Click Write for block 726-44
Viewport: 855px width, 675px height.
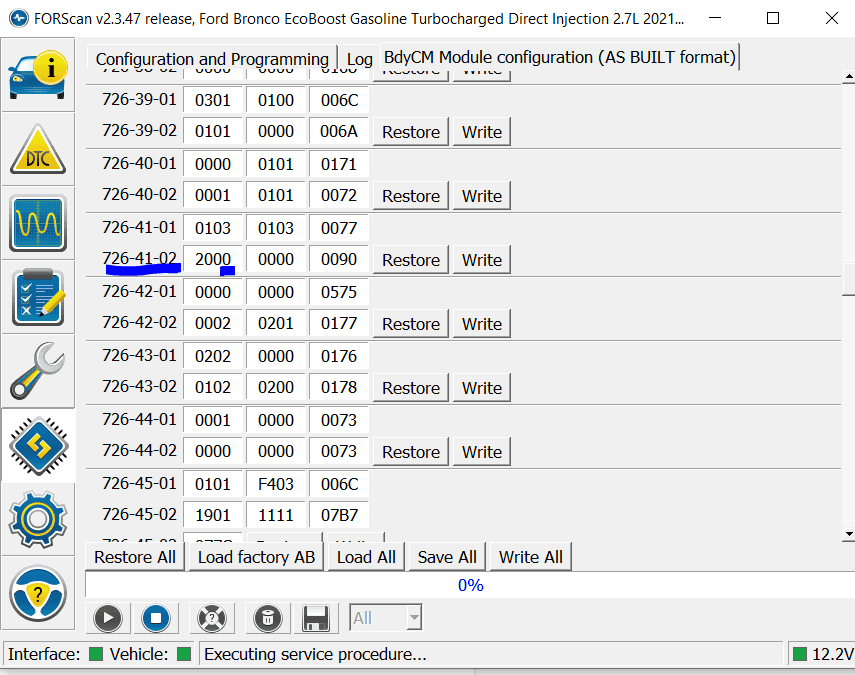point(482,452)
